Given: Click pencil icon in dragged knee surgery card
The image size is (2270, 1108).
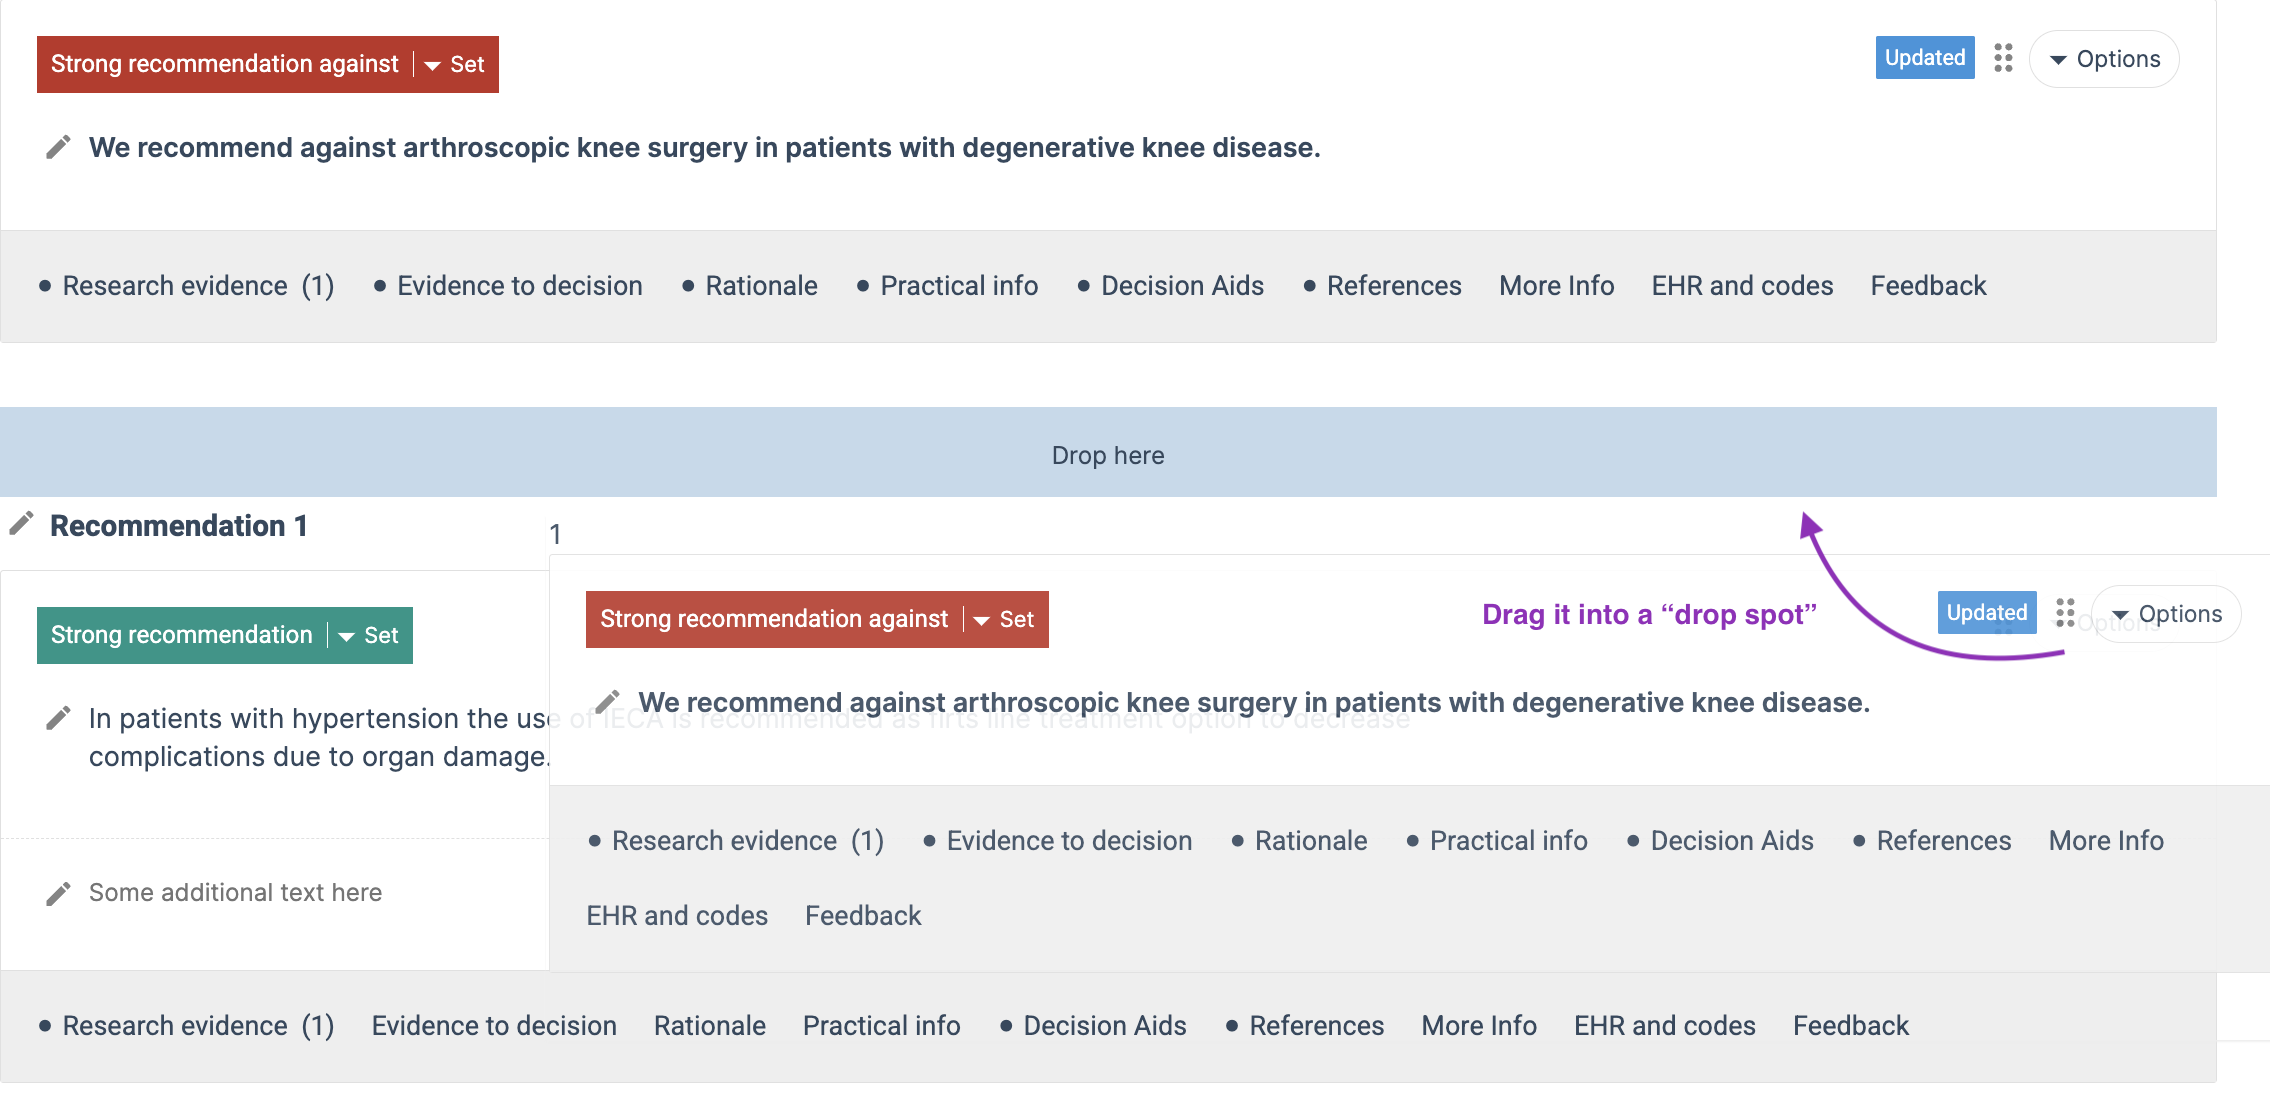Looking at the screenshot, I should (x=607, y=701).
